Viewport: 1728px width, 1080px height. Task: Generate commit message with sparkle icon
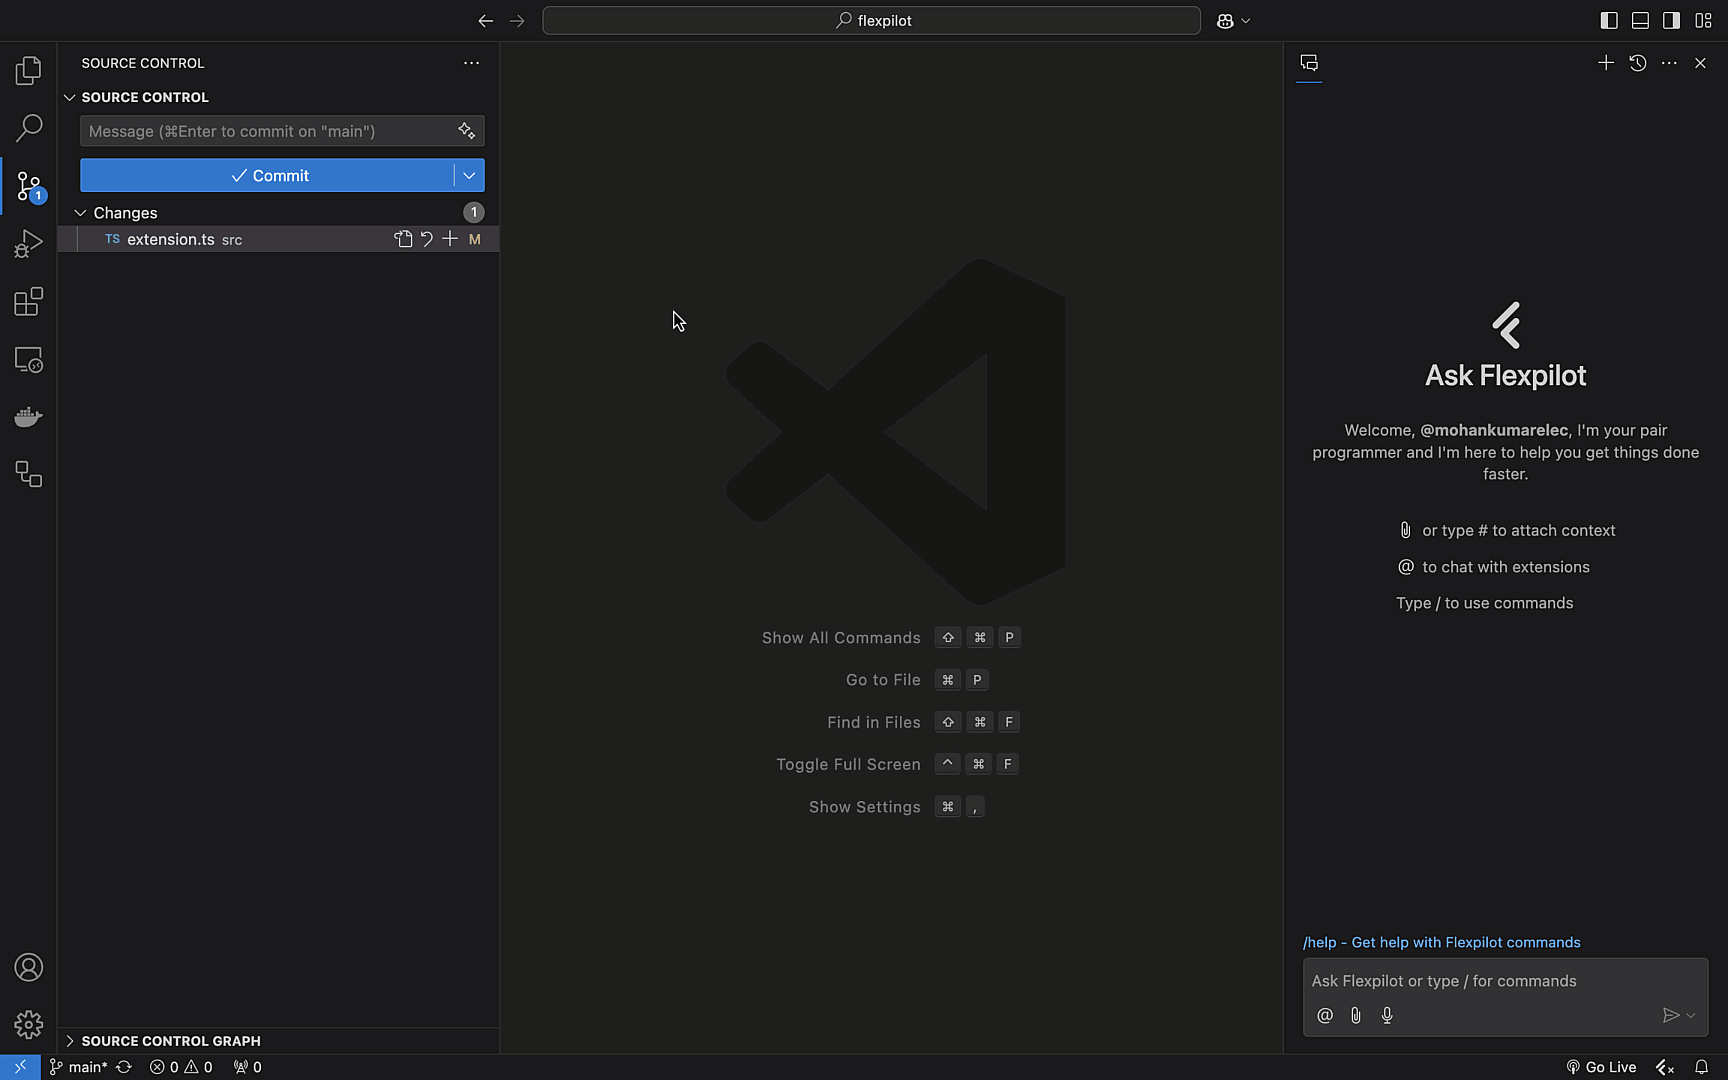tap(466, 131)
